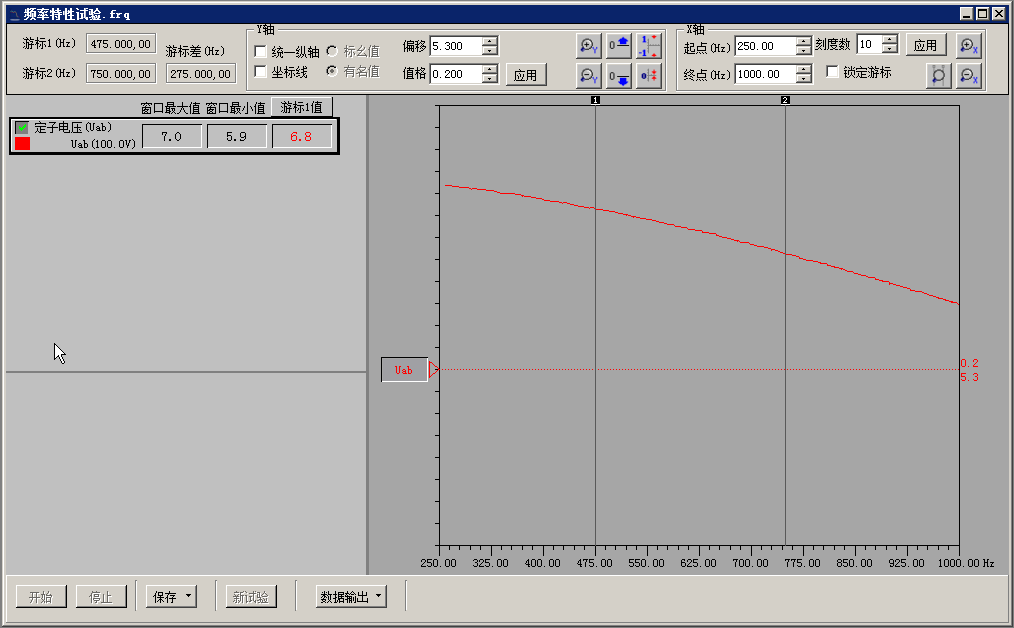Image resolution: width=1014 pixels, height=628 pixels.
Task: Click the compress Y-axis around zero icon
Action: [649, 76]
